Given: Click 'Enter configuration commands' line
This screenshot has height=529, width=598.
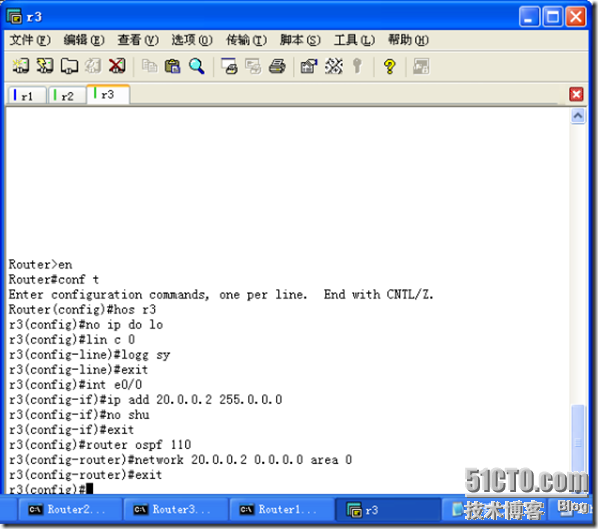Looking at the screenshot, I should pyautogui.click(x=221, y=294).
